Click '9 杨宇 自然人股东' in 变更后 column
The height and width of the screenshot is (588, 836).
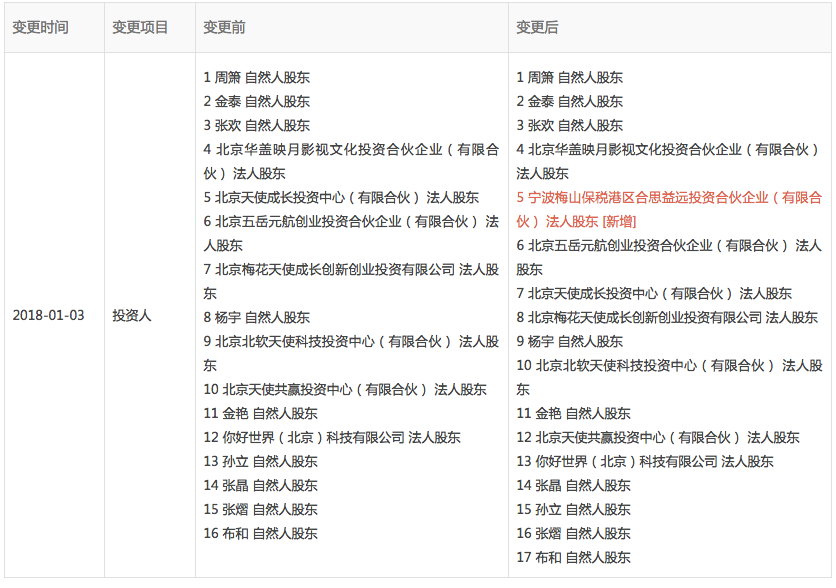coord(569,341)
